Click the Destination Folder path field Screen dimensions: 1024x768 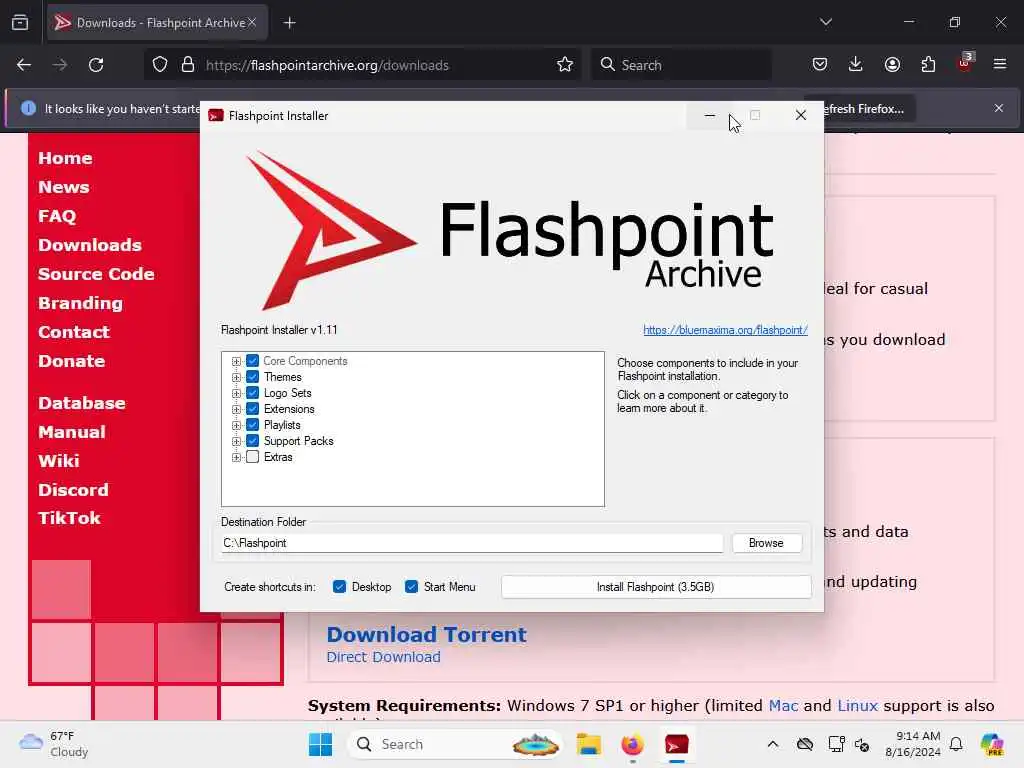472,543
